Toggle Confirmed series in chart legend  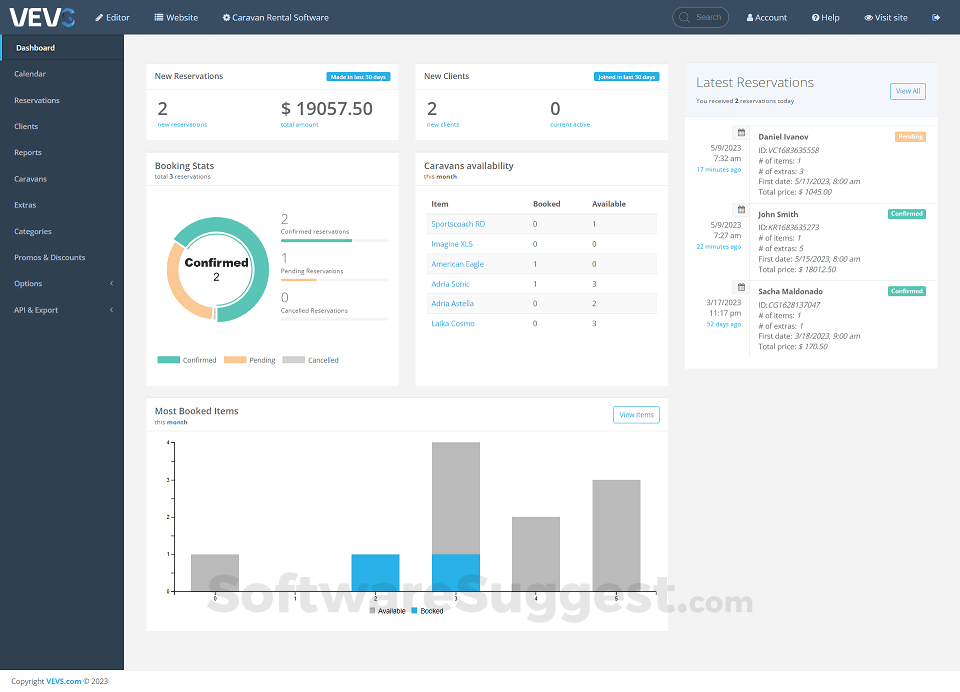187,360
